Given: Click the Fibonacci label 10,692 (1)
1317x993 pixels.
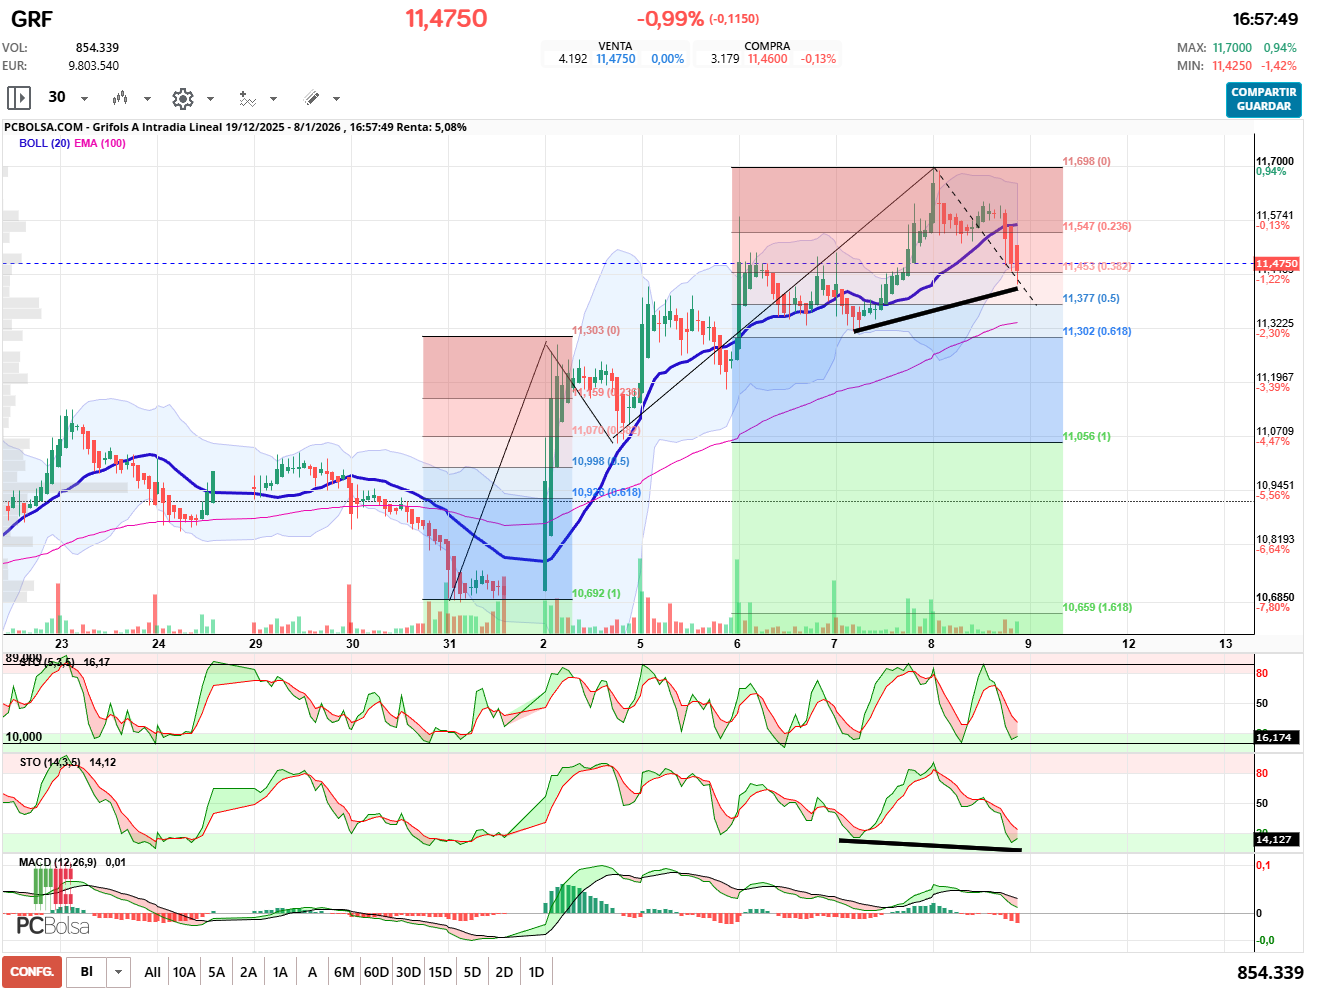Looking at the screenshot, I should tap(596, 593).
